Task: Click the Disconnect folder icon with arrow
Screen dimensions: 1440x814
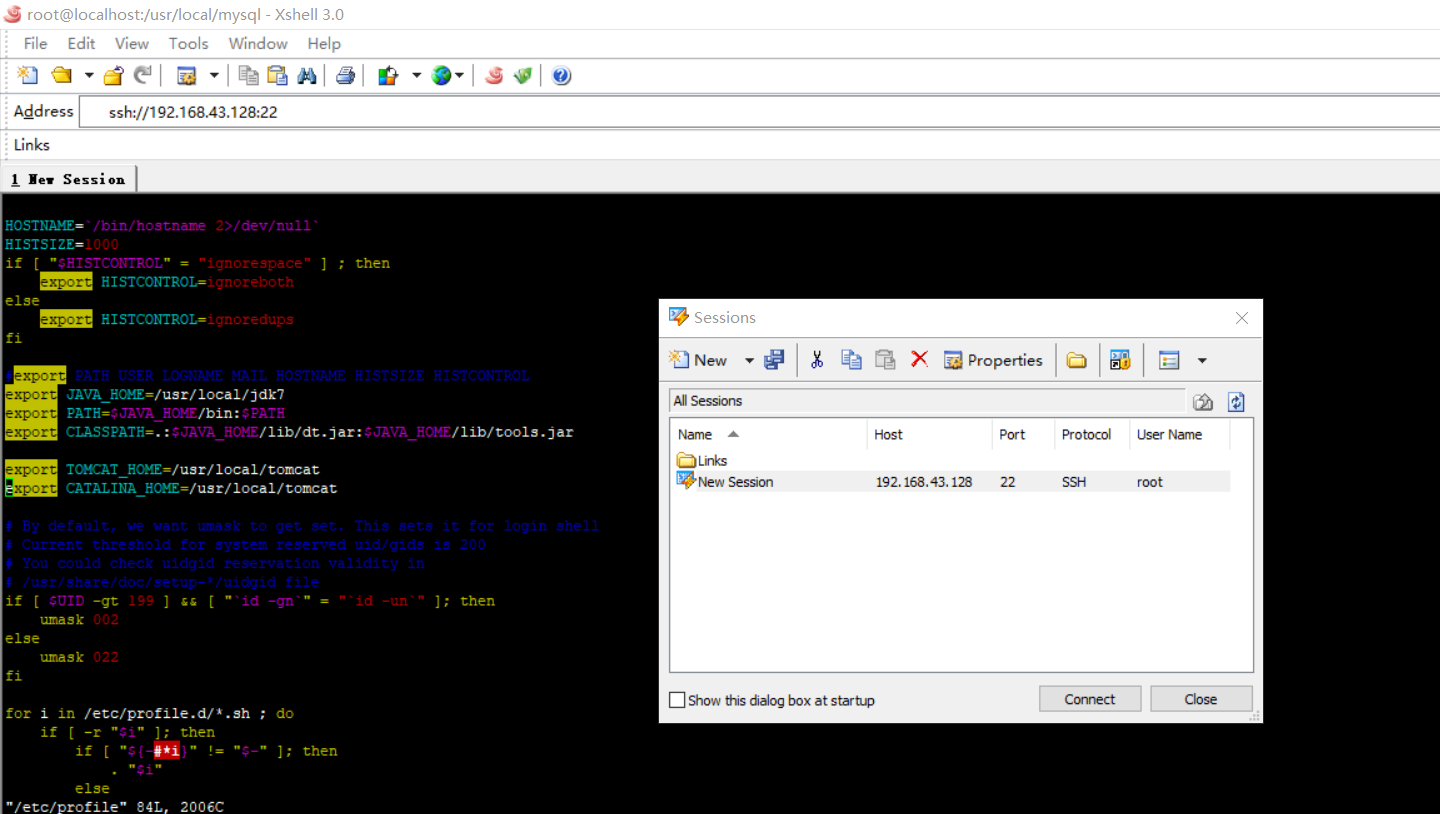Action: click(113, 75)
